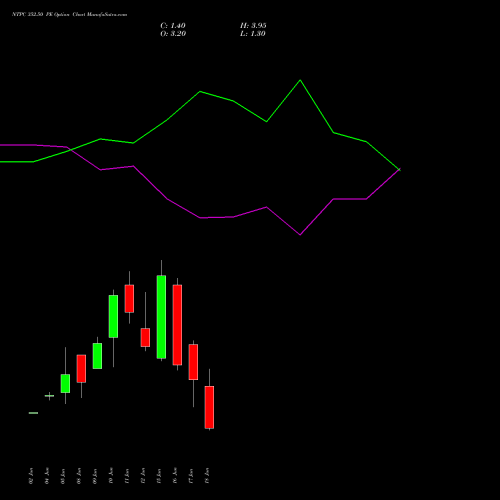The image size is (500, 500).
Task: Click the 02 Jan date axis label
Action: coord(31,476)
